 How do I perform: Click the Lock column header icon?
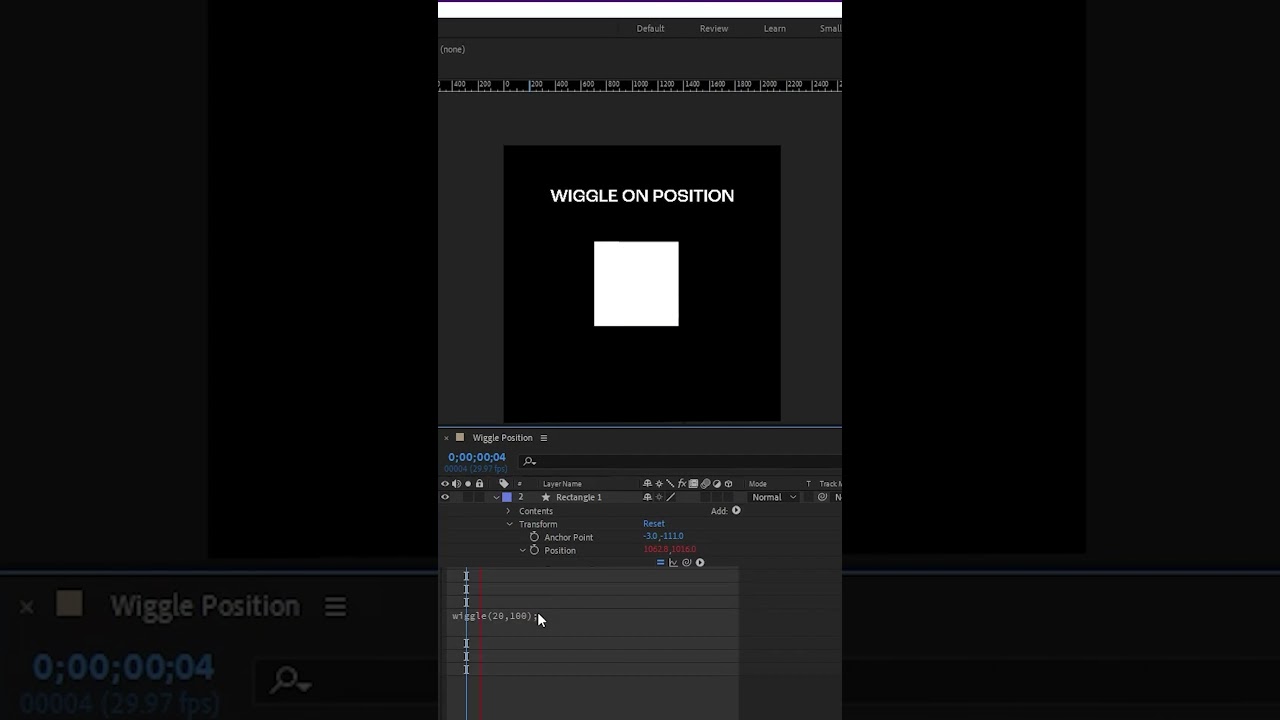pos(479,484)
